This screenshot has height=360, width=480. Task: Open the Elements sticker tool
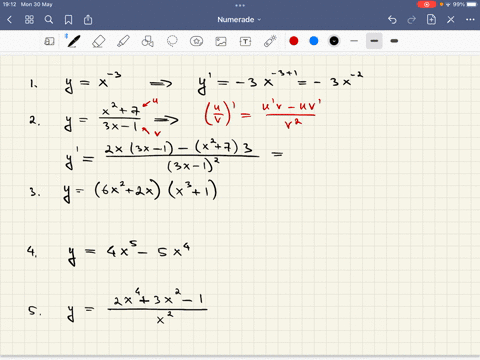196,41
